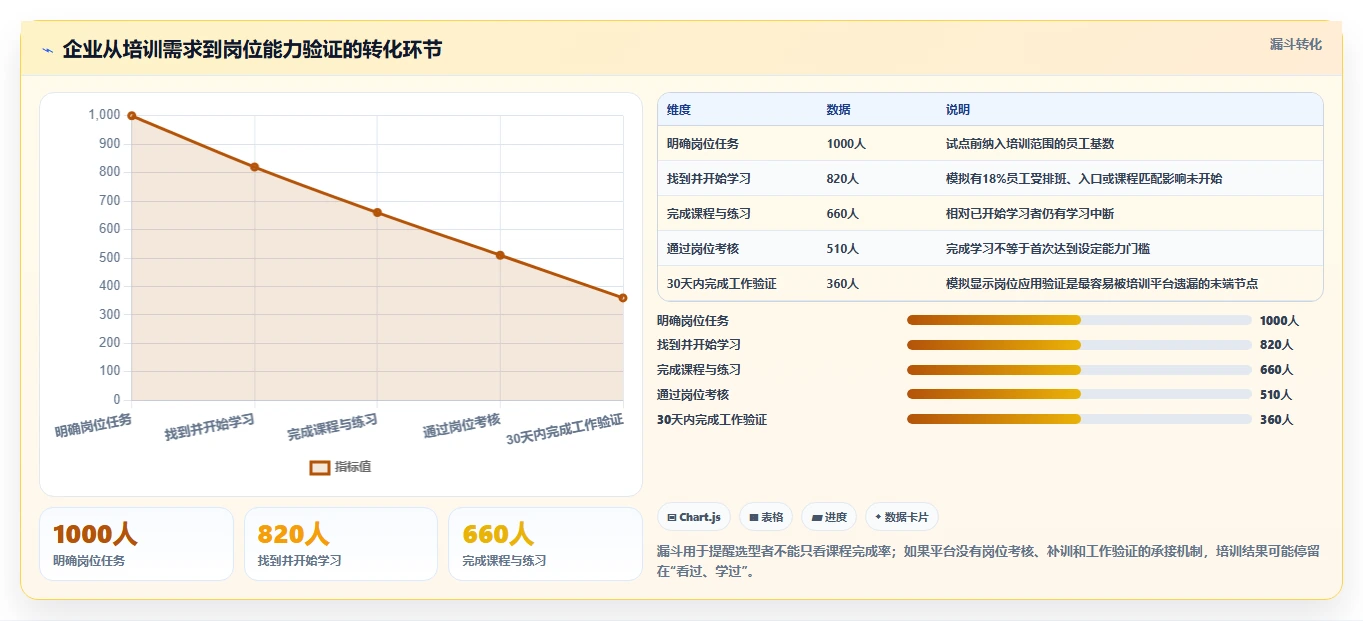Click the 进度 tag chip
This screenshot has width=1363, height=621.
(829, 517)
